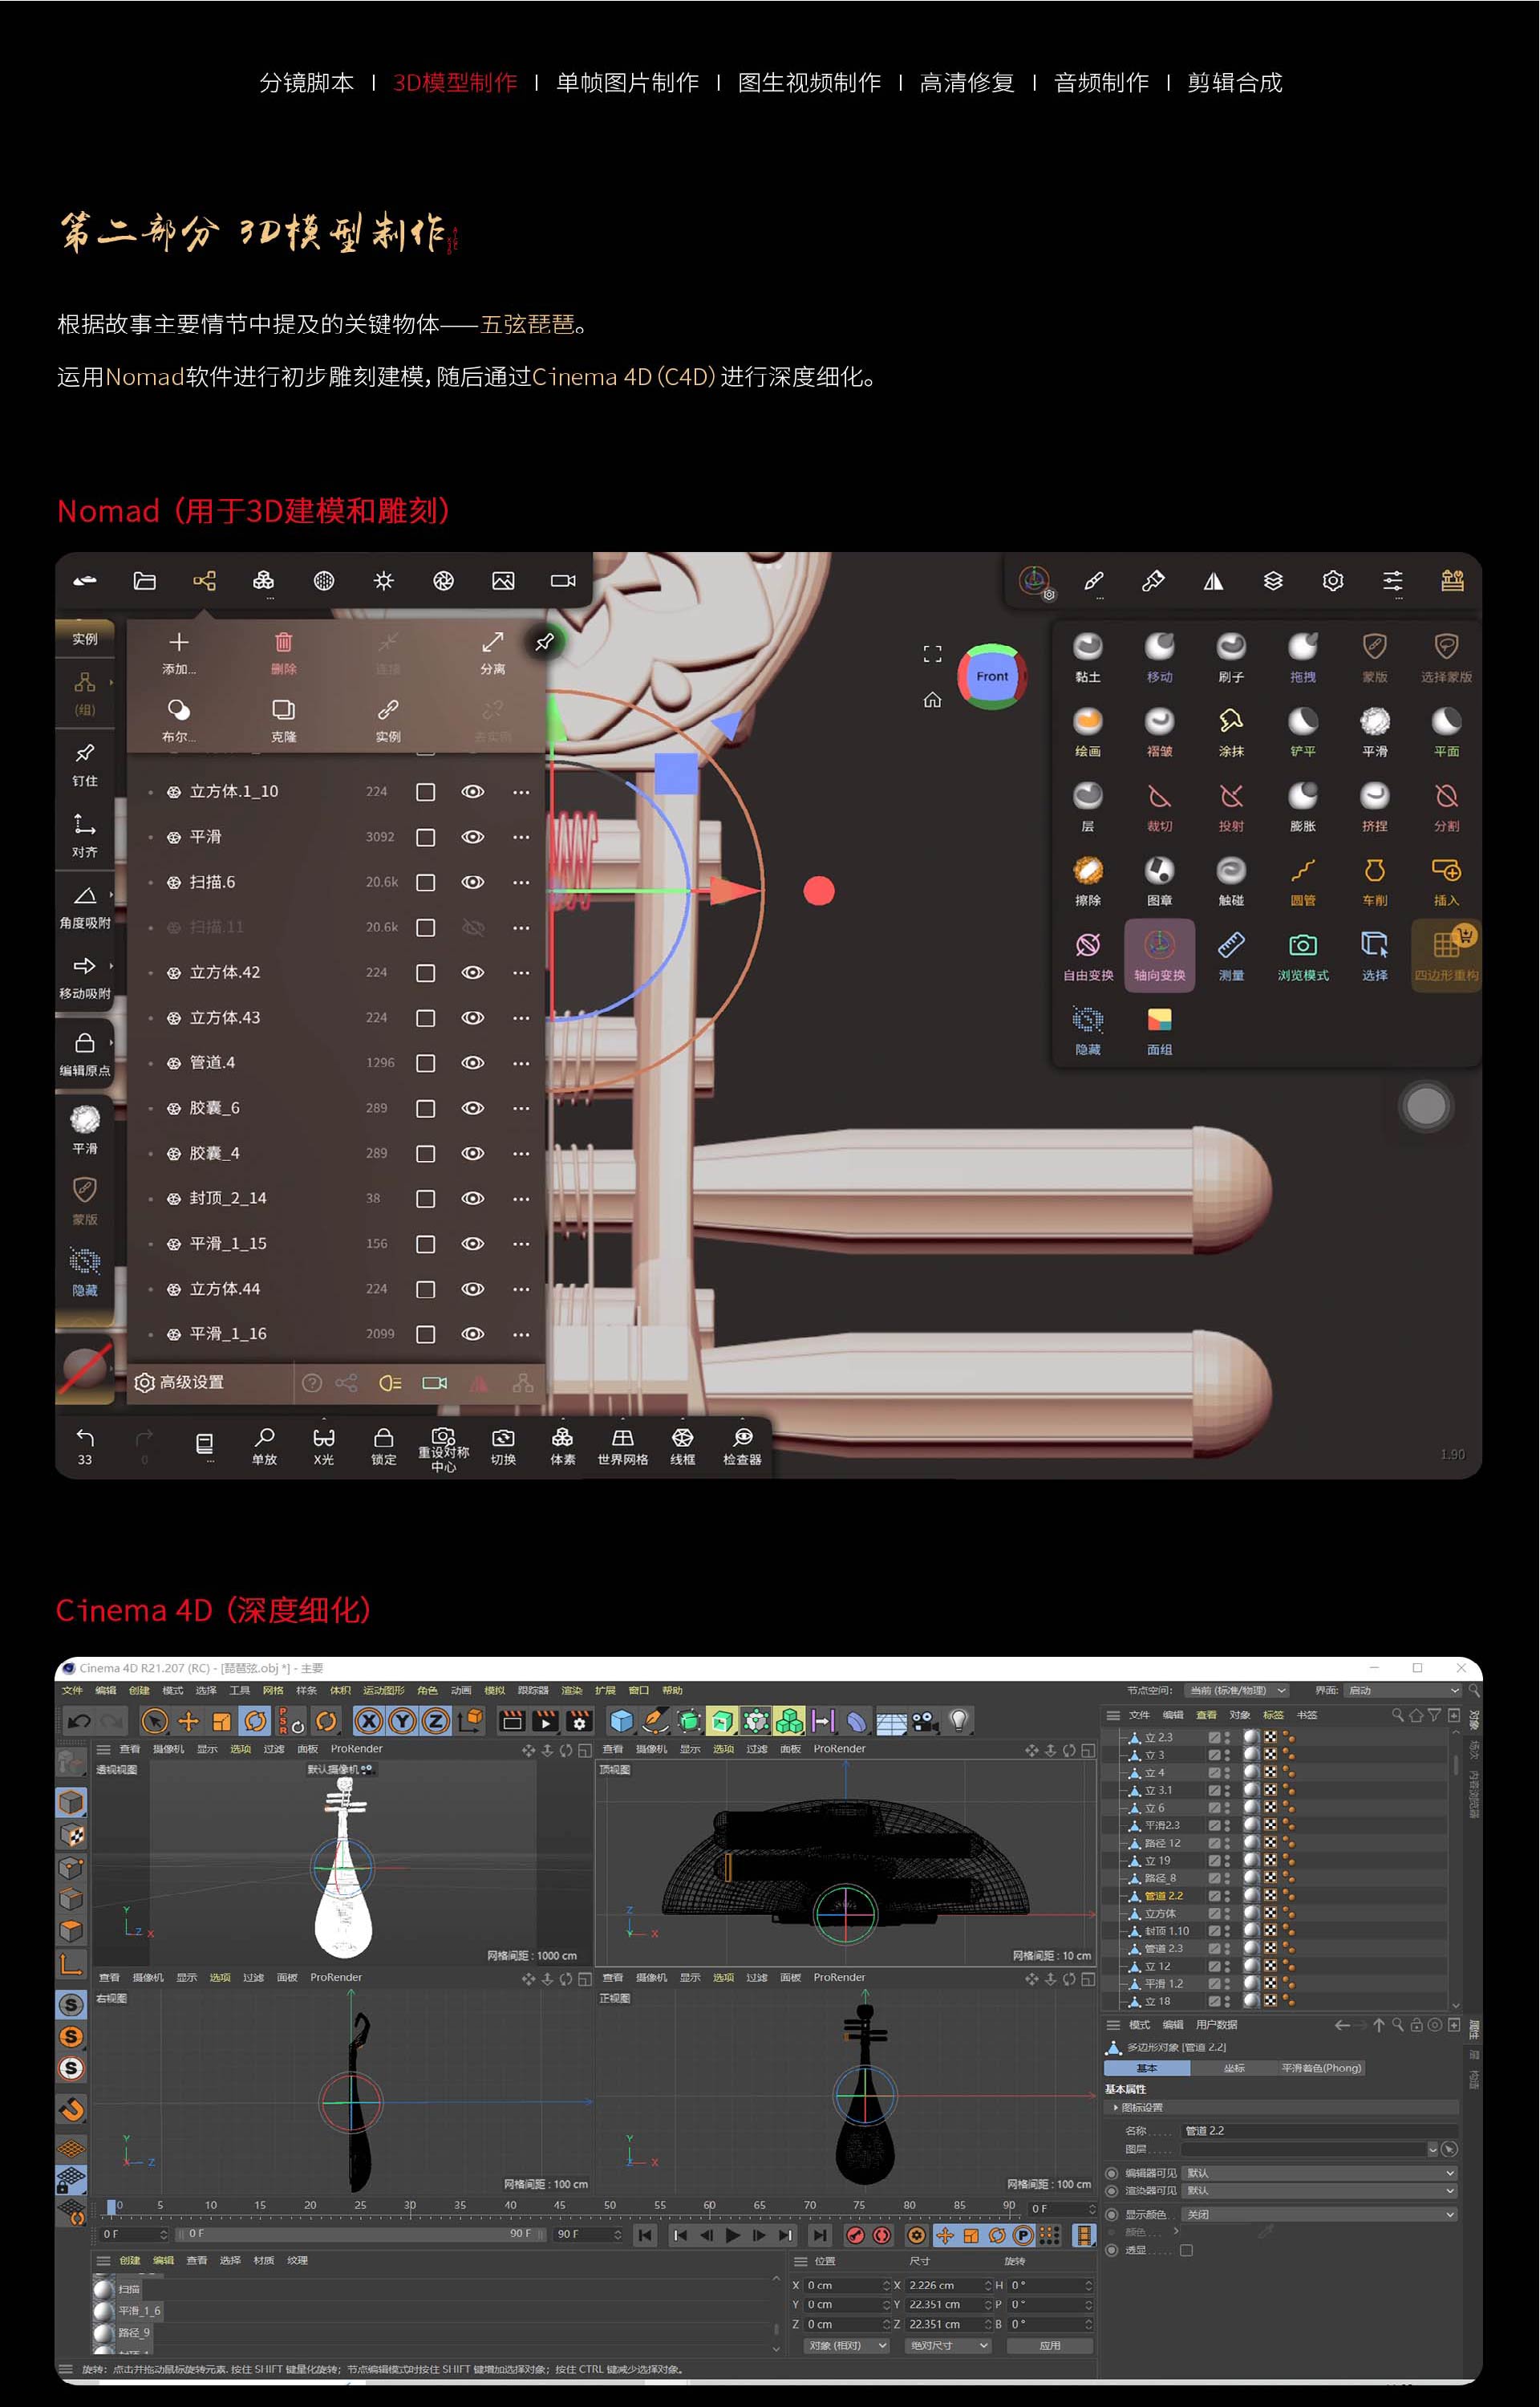The height and width of the screenshot is (2407, 1540).
Task: Check the selection box for 管道.4
Action: (425, 1063)
